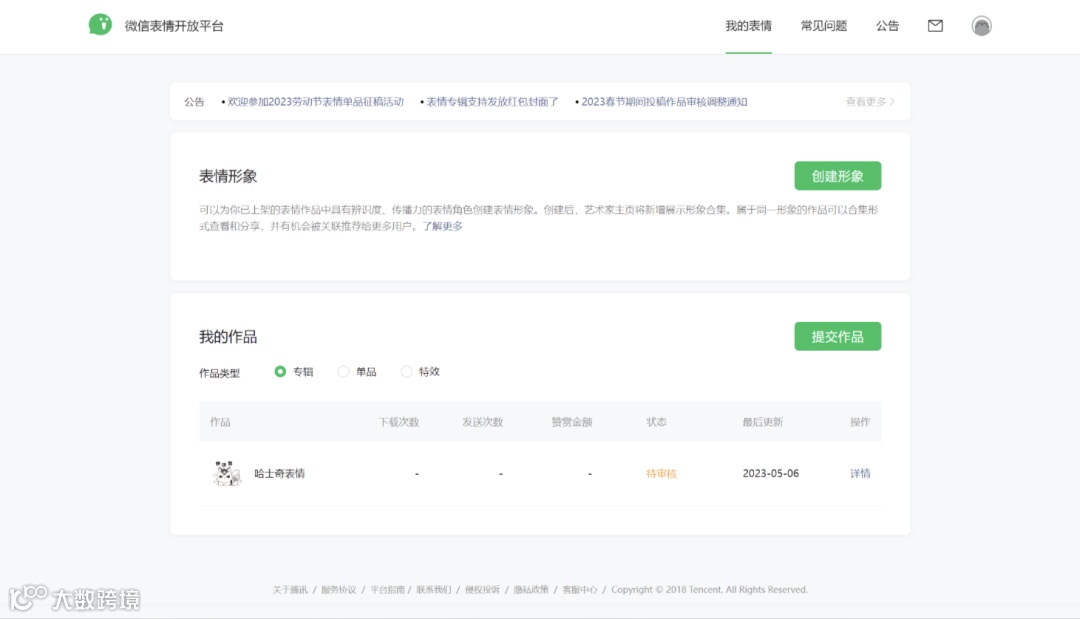
Task: Open 详情 for 哈士奇表情
Action: coord(860,473)
